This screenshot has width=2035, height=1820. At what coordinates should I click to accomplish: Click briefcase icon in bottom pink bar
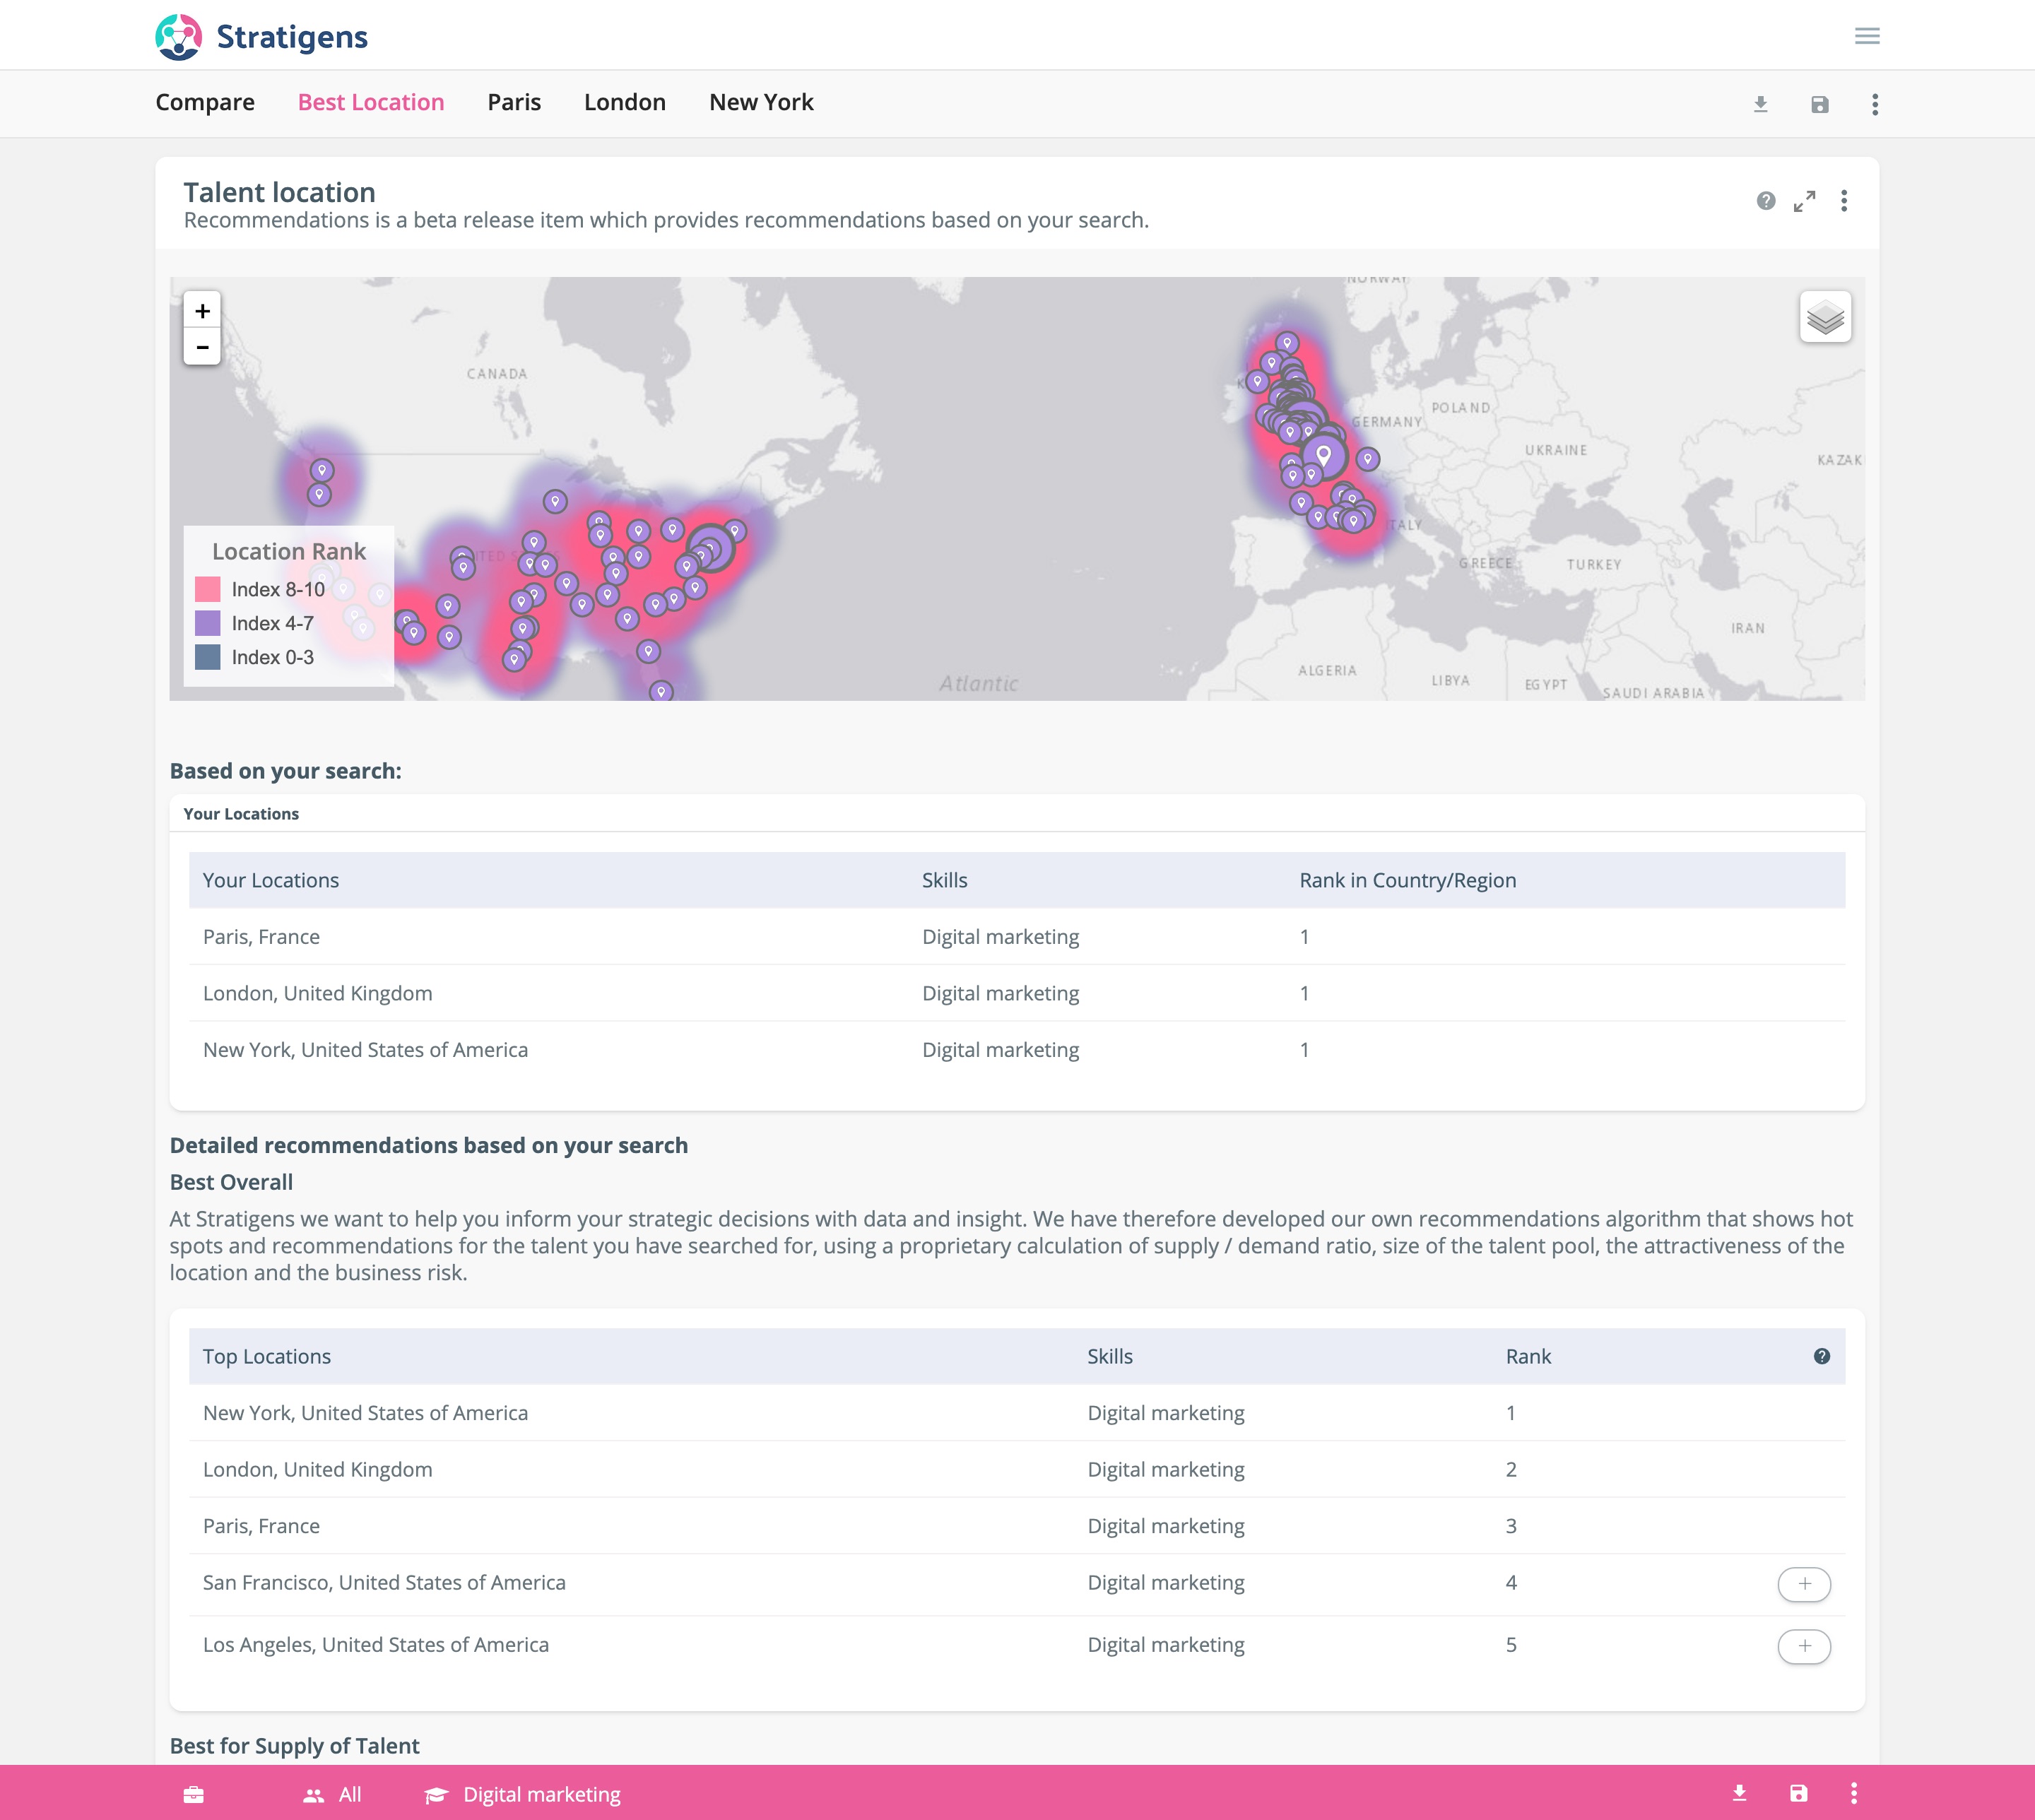point(194,1794)
